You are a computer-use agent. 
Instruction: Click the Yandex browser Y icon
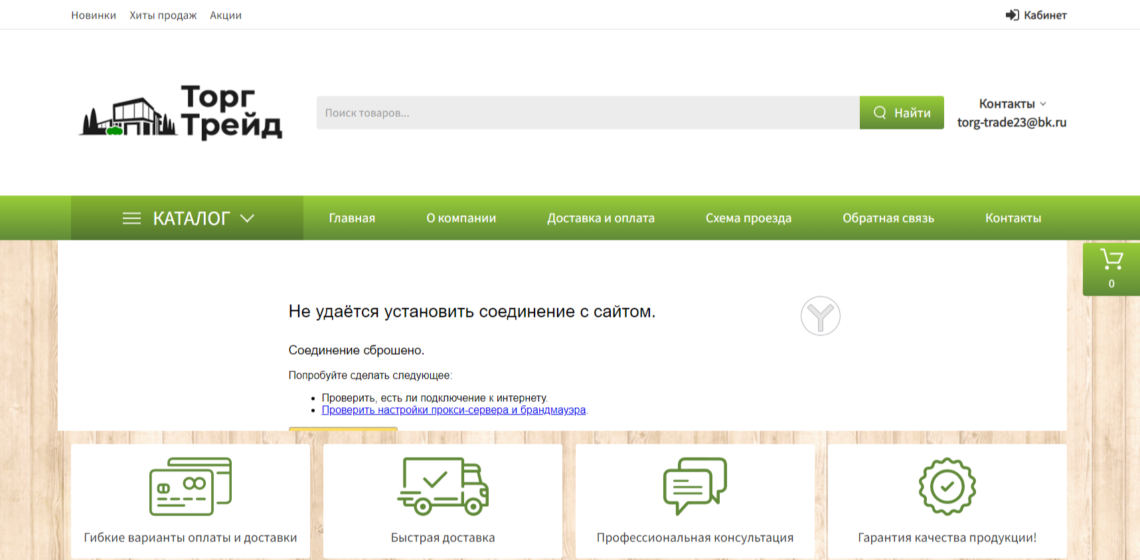pyautogui.click(x=820, y=316)
